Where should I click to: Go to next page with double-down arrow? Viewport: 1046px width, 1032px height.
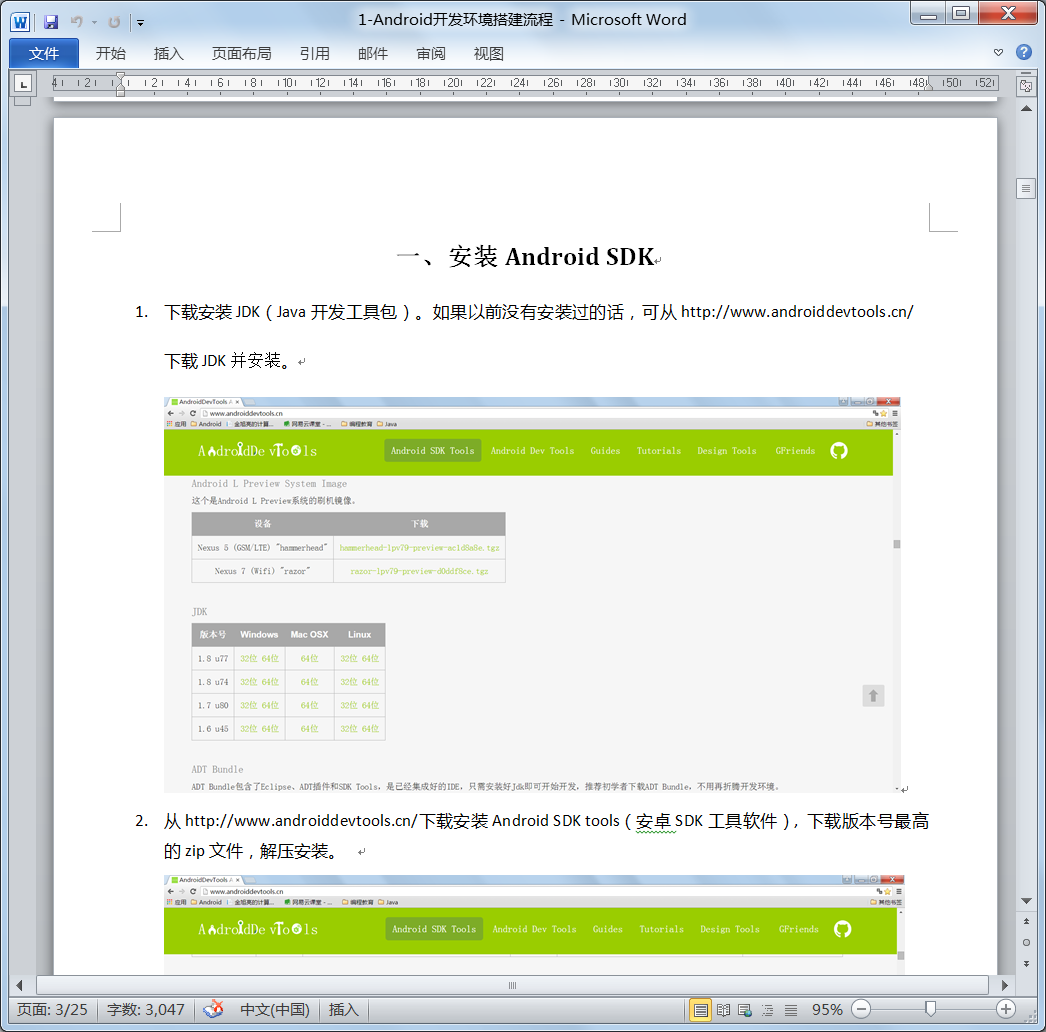click(x=1026, y=964)
